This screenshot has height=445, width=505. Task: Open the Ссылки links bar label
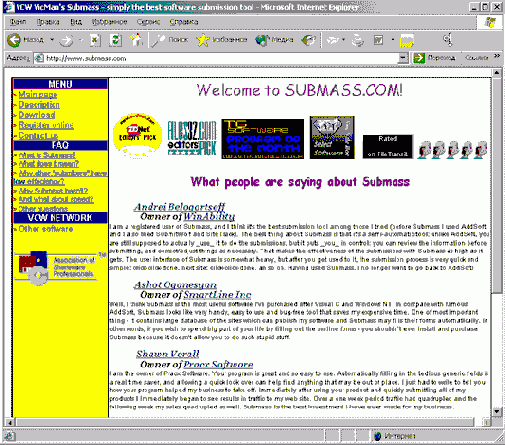tap(477, 58)
